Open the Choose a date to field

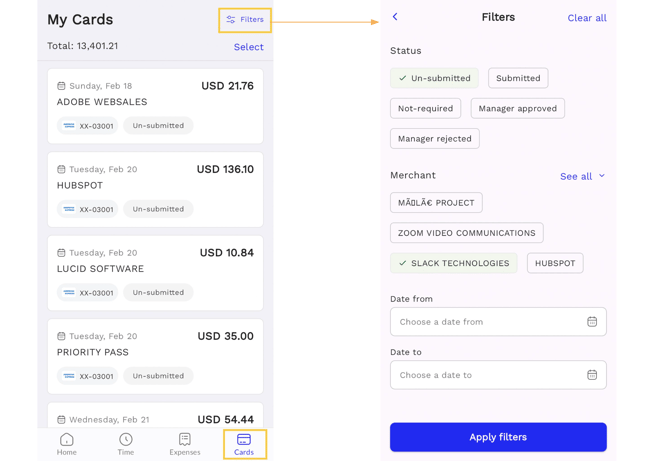coord(485,375)
